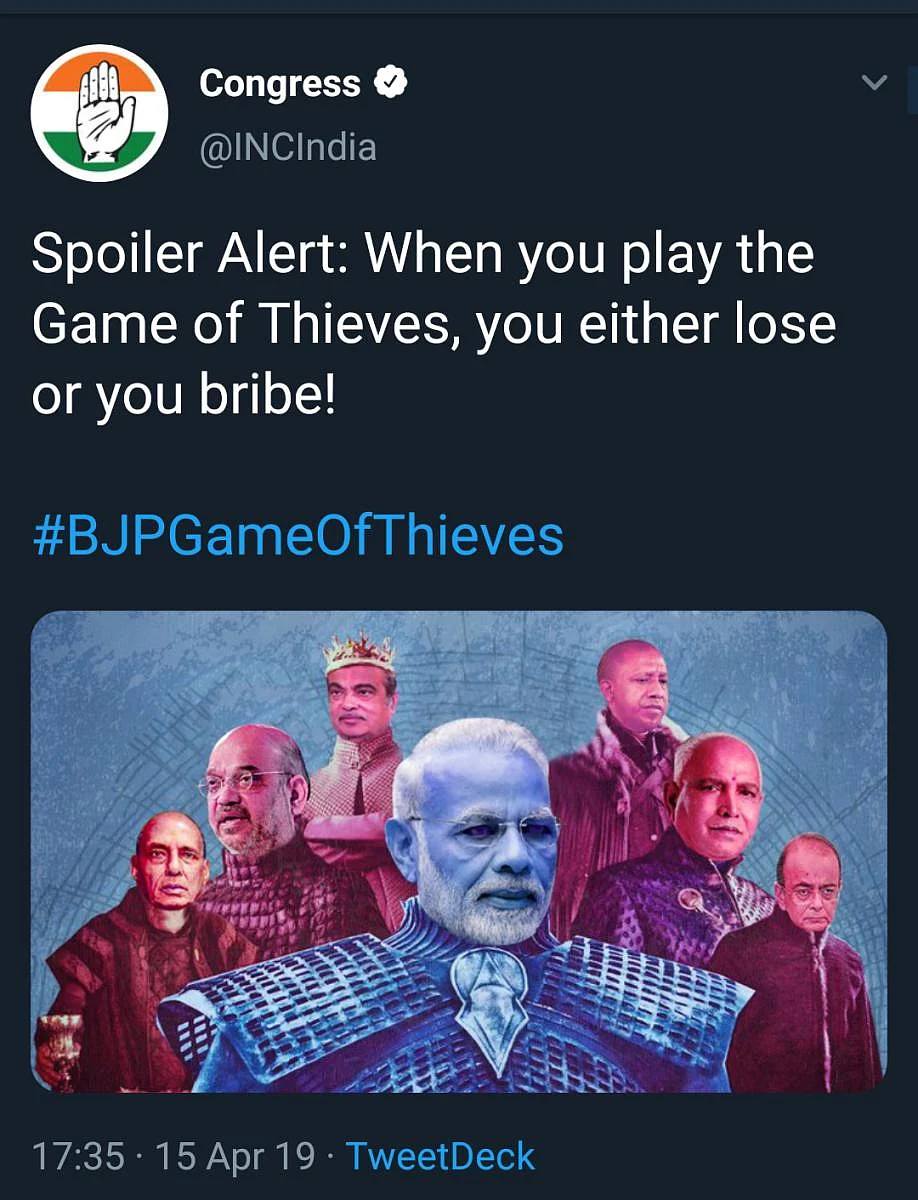Expand the tweet options chevron menu

[875, 83]
